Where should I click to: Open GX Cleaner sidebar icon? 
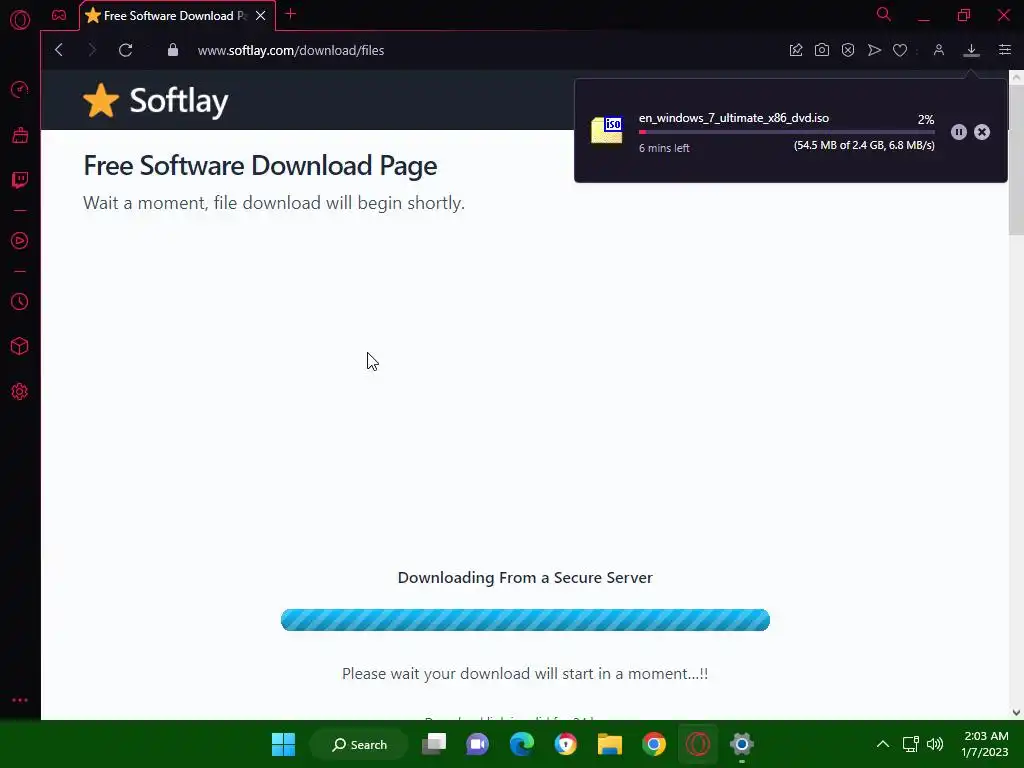pyautogui.click(x=20, y=135)
